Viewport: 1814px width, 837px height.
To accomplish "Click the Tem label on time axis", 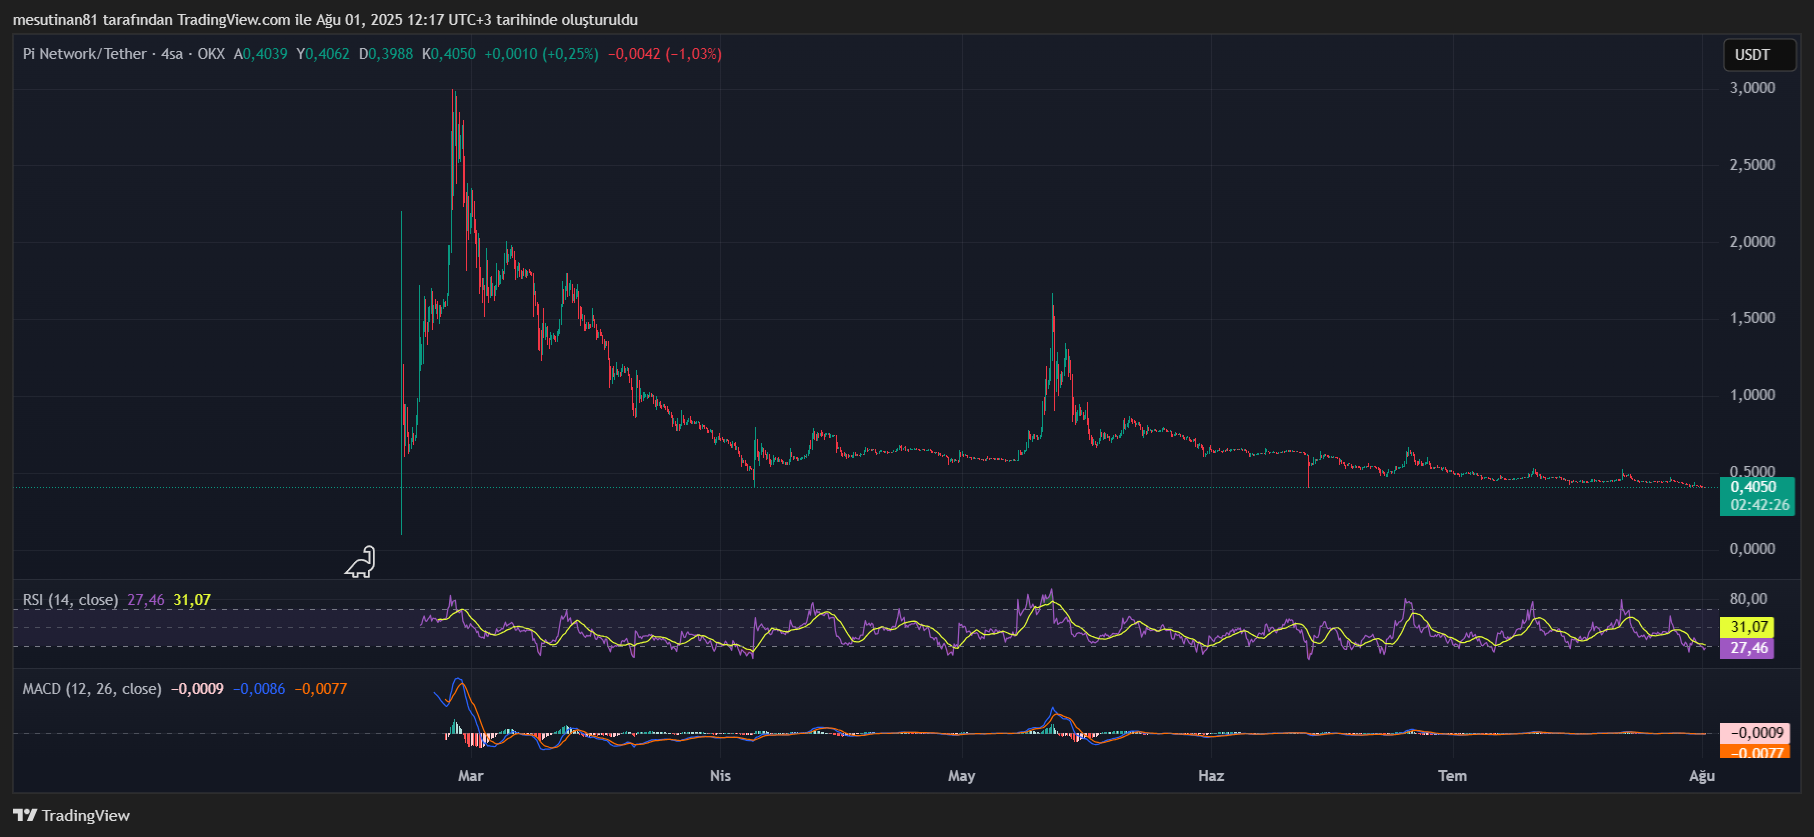I will click(1452, 776).
